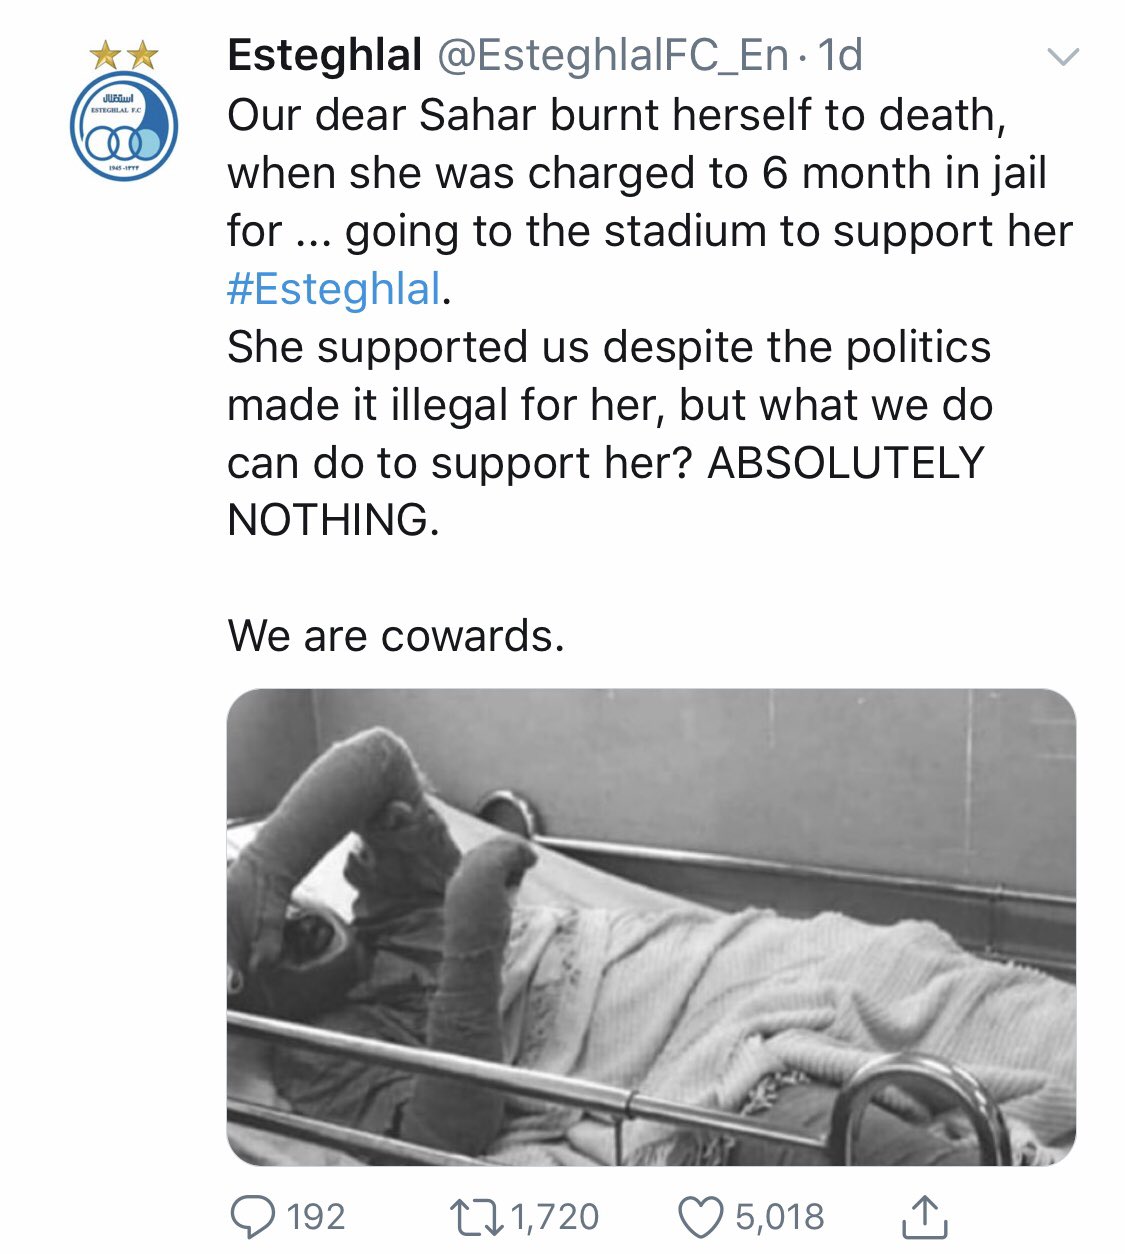Click the reply speech bubble icon
This screenshot has width=1125, height=1254.
(252, 1216)
